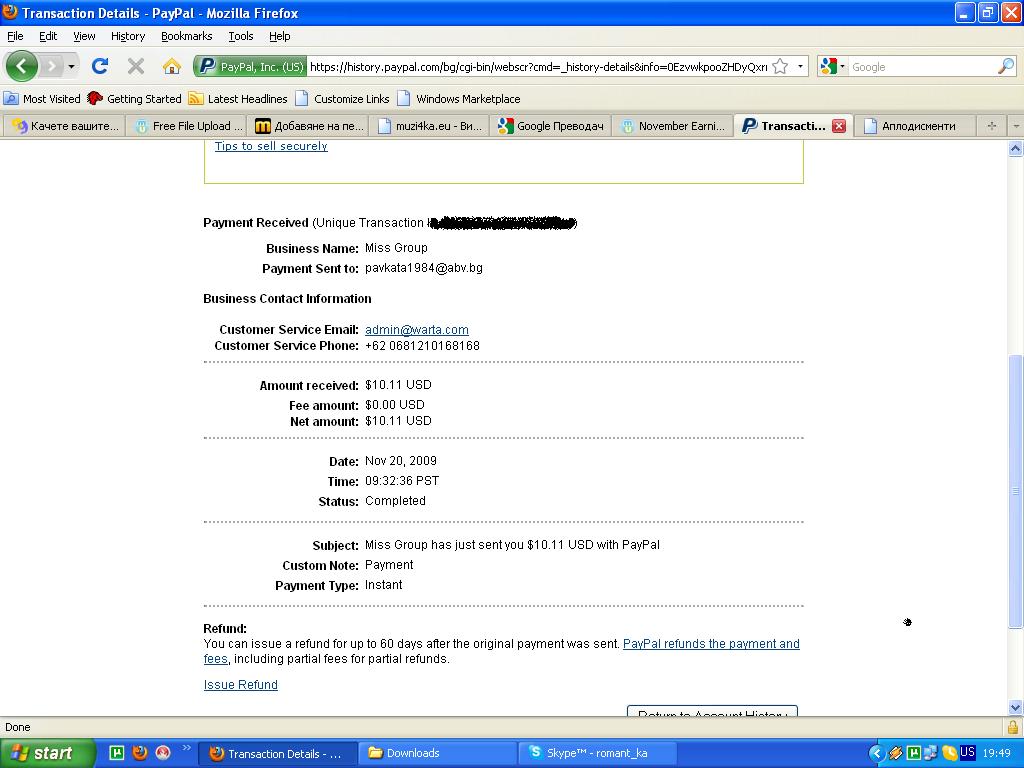Viewport: 1024px width, 768px height.
Task: Bookmark this page with the star
Action: pos(780,67)
